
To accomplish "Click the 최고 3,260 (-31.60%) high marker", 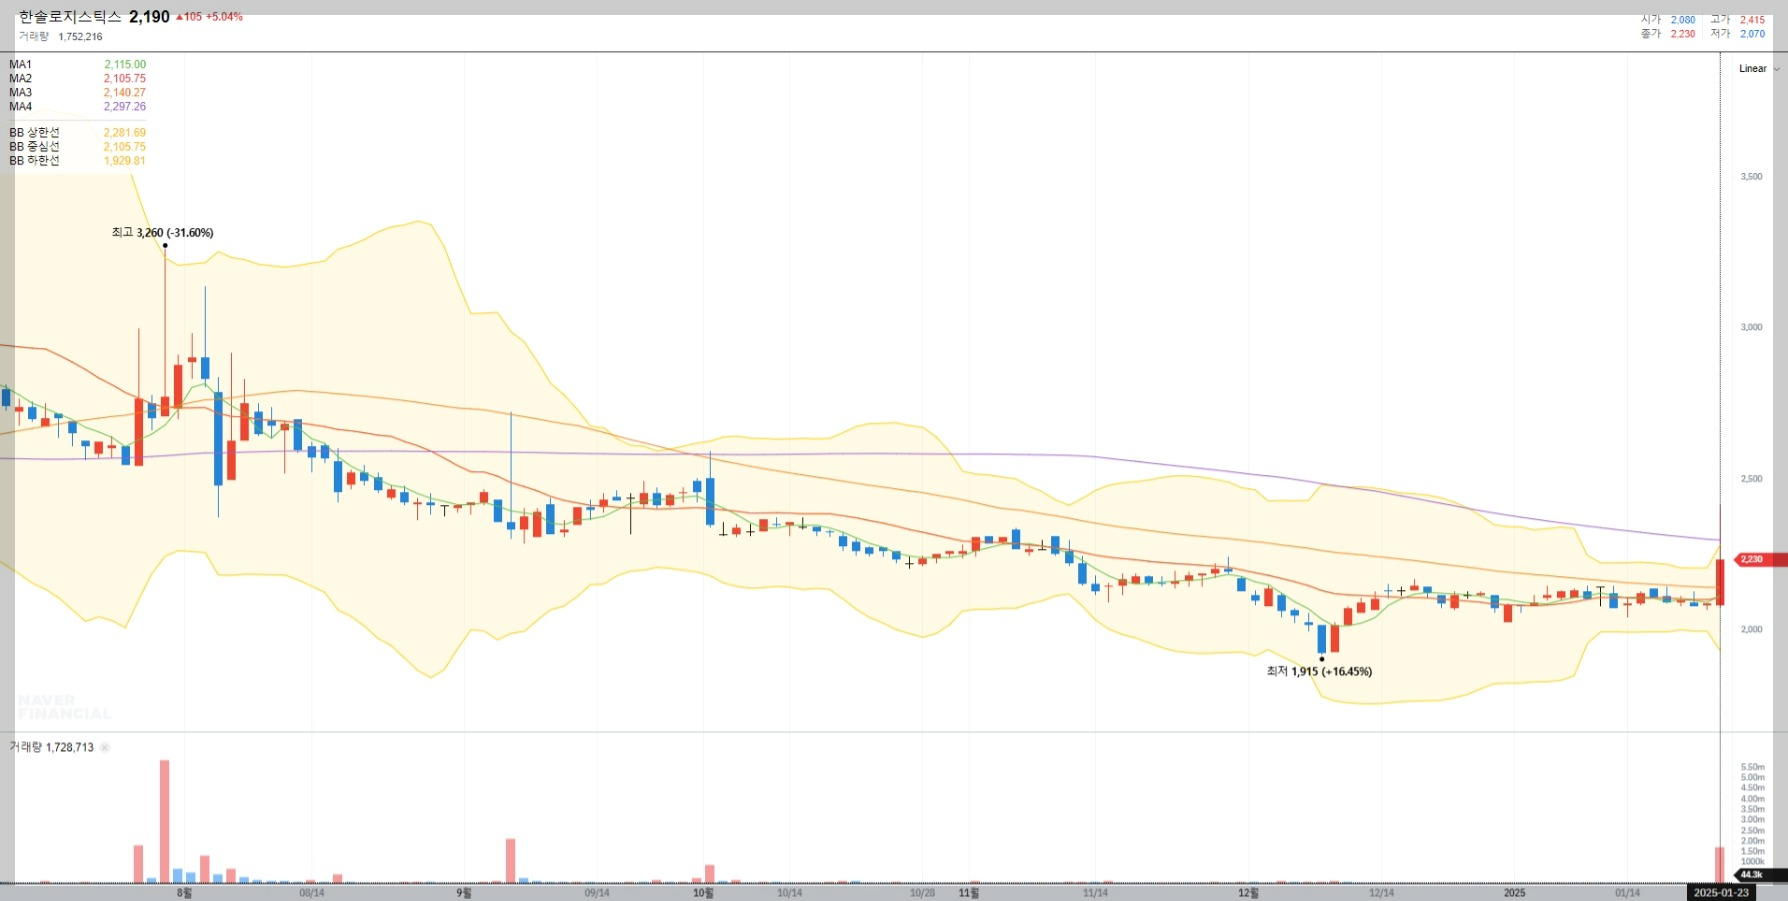I will 162,232.
